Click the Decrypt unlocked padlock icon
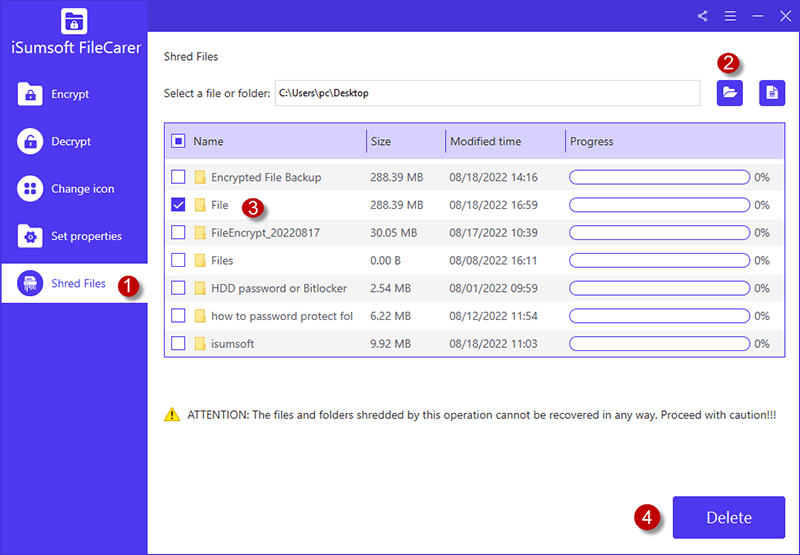Screen dimensions: 800x555 pos(30,141)
